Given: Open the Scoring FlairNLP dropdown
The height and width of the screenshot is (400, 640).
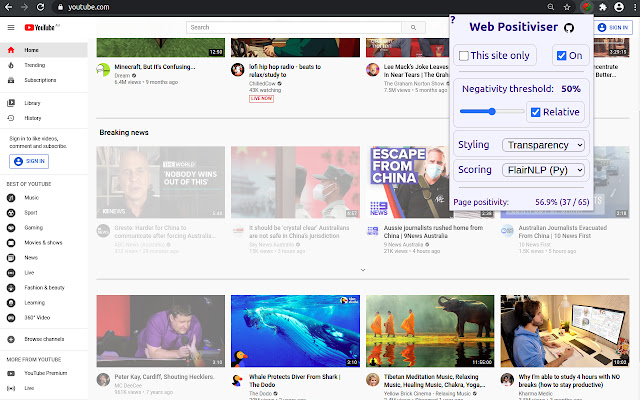Looking at the screenshot, I should point(543,170).
